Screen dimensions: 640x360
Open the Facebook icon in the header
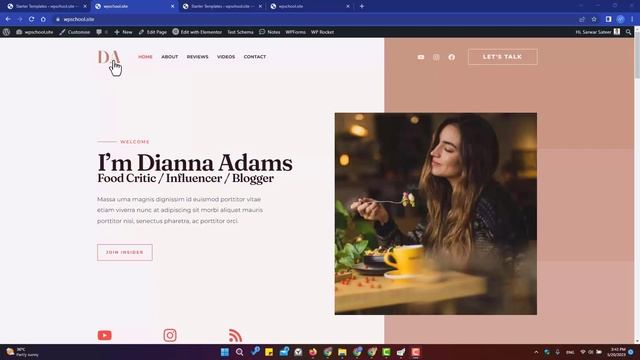coord(451,57)
